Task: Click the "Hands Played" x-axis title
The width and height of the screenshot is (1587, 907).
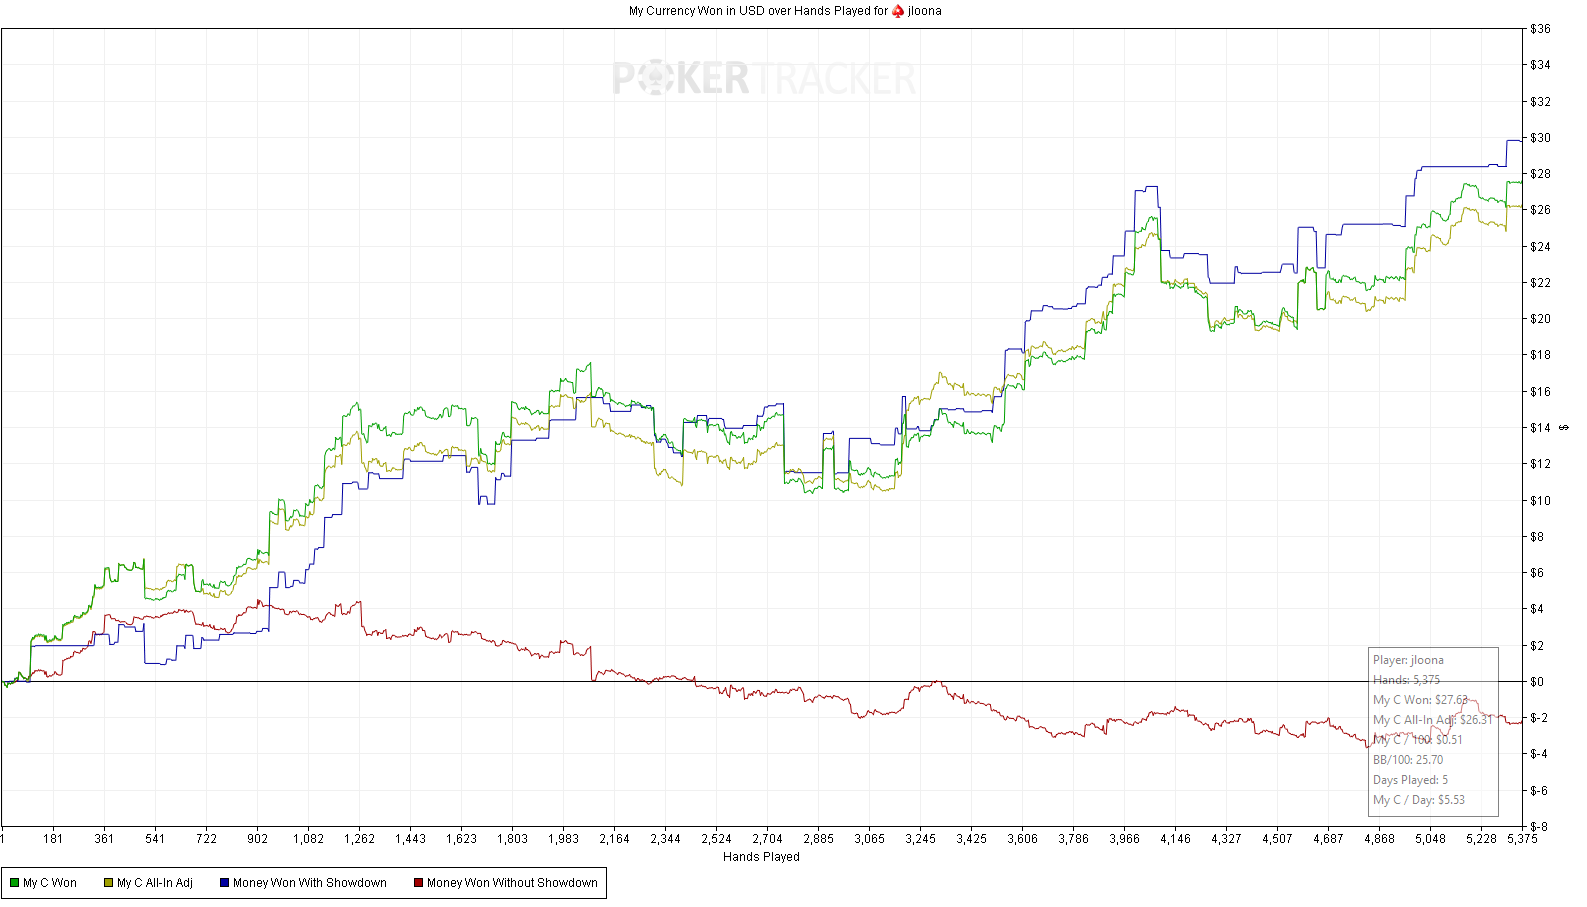Action: [761, 857]
